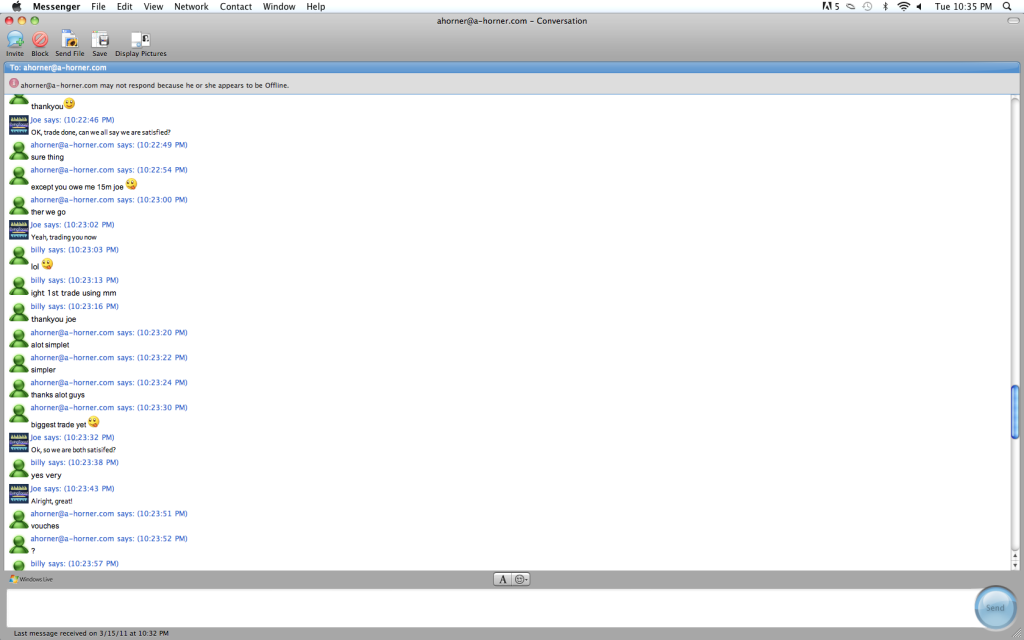The width and height of the screenshot is (1024, 640).
Task: Save the conversation with Save icon
Action: pyautogui.click(x=99, y=43)
